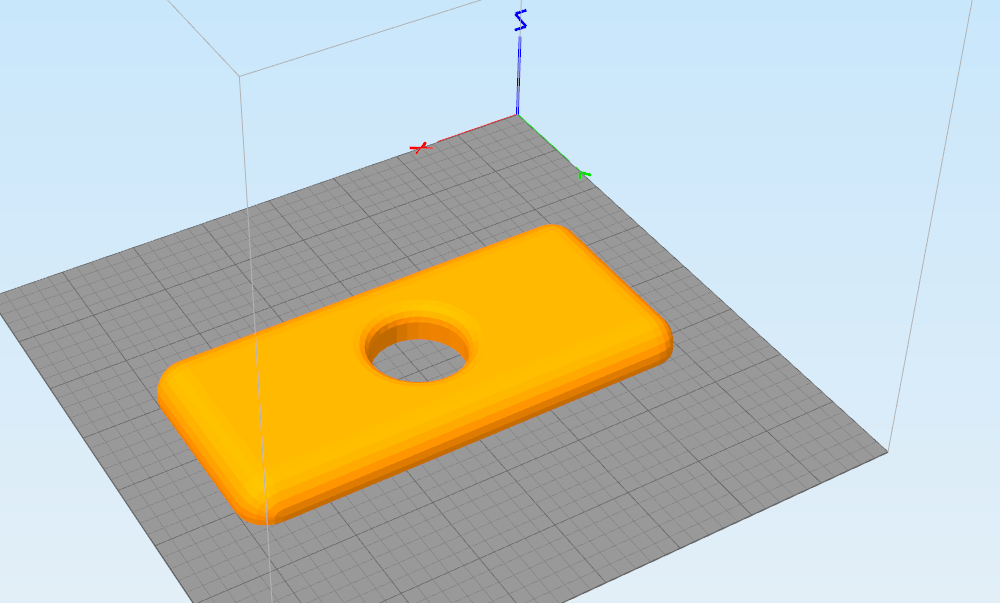Click the green Y axis label
Screen dimensions: 1000x603
point(584,174)
